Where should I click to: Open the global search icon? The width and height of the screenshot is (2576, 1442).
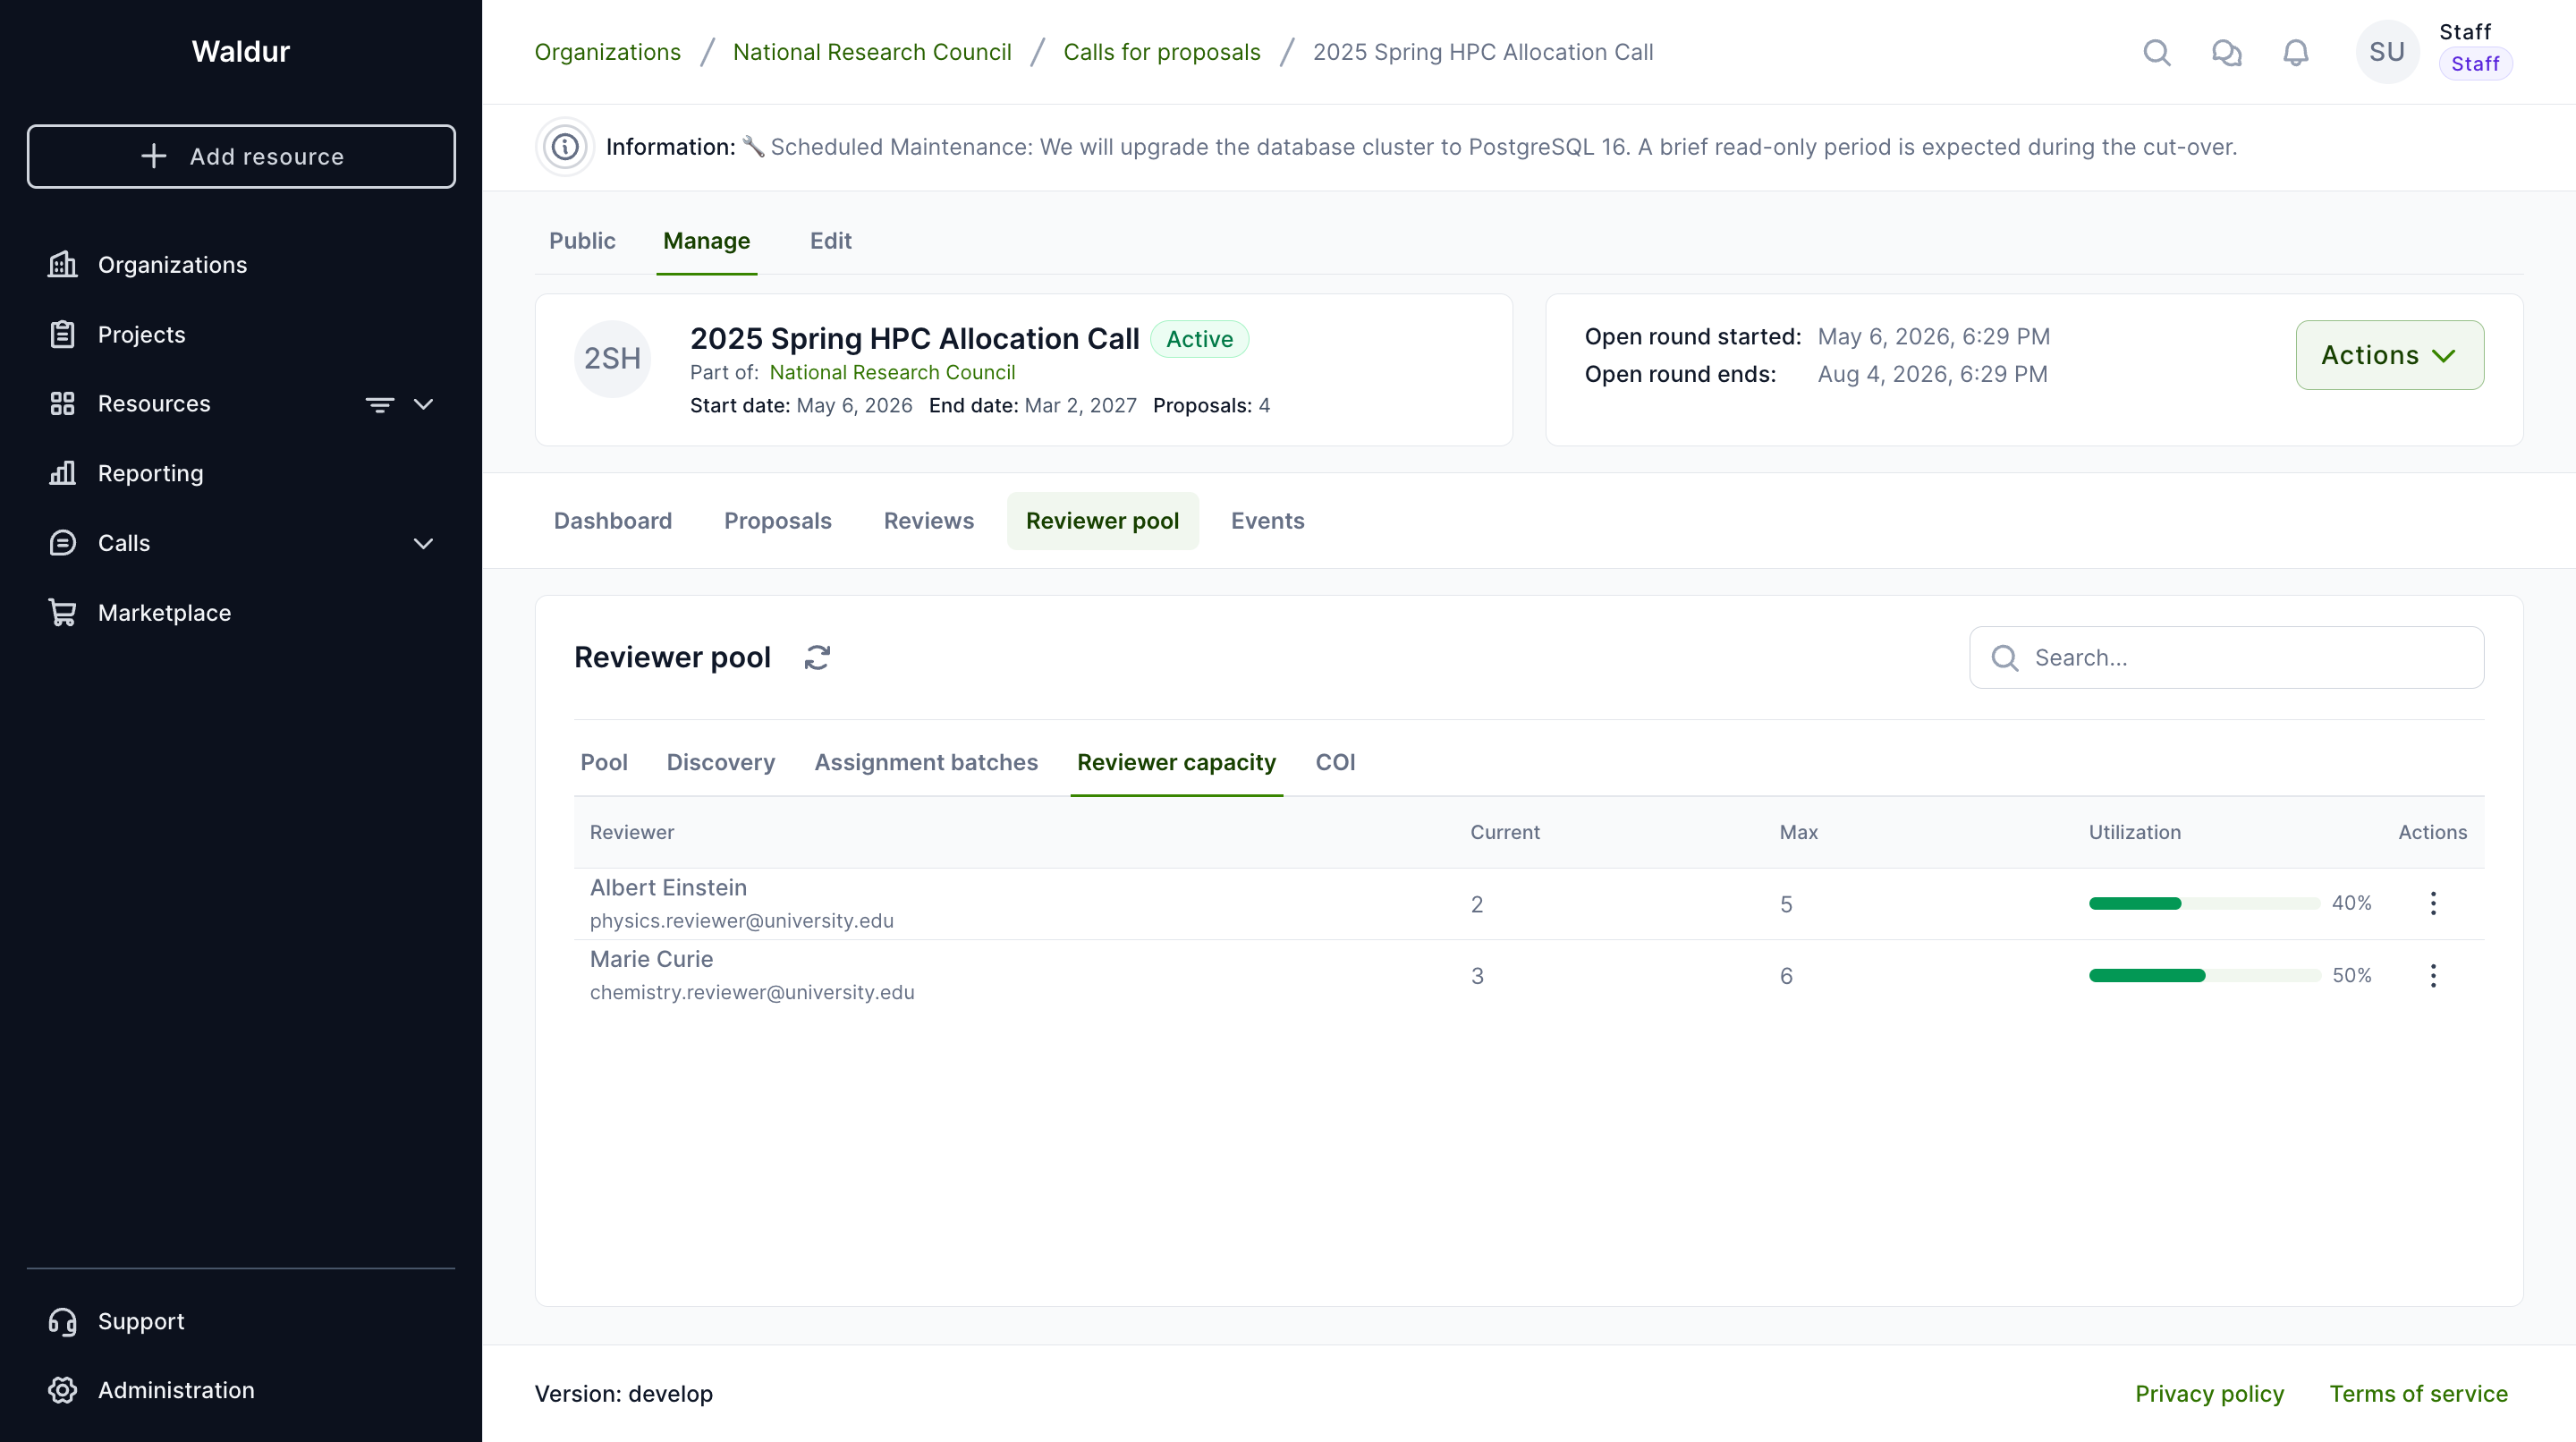[x=2157, y=52]
